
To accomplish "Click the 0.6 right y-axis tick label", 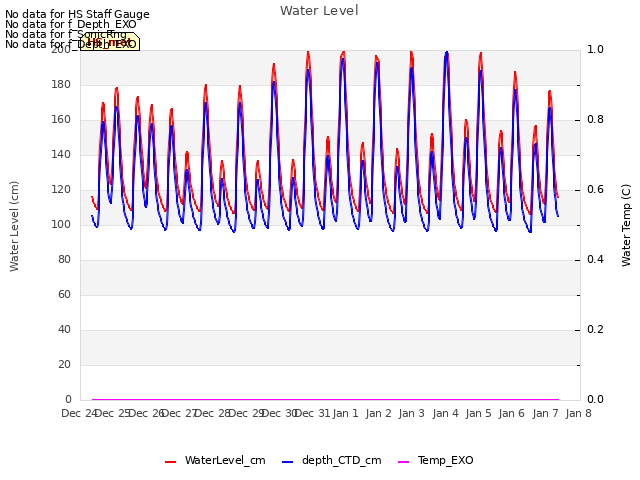I will click(x=596, y=190).
